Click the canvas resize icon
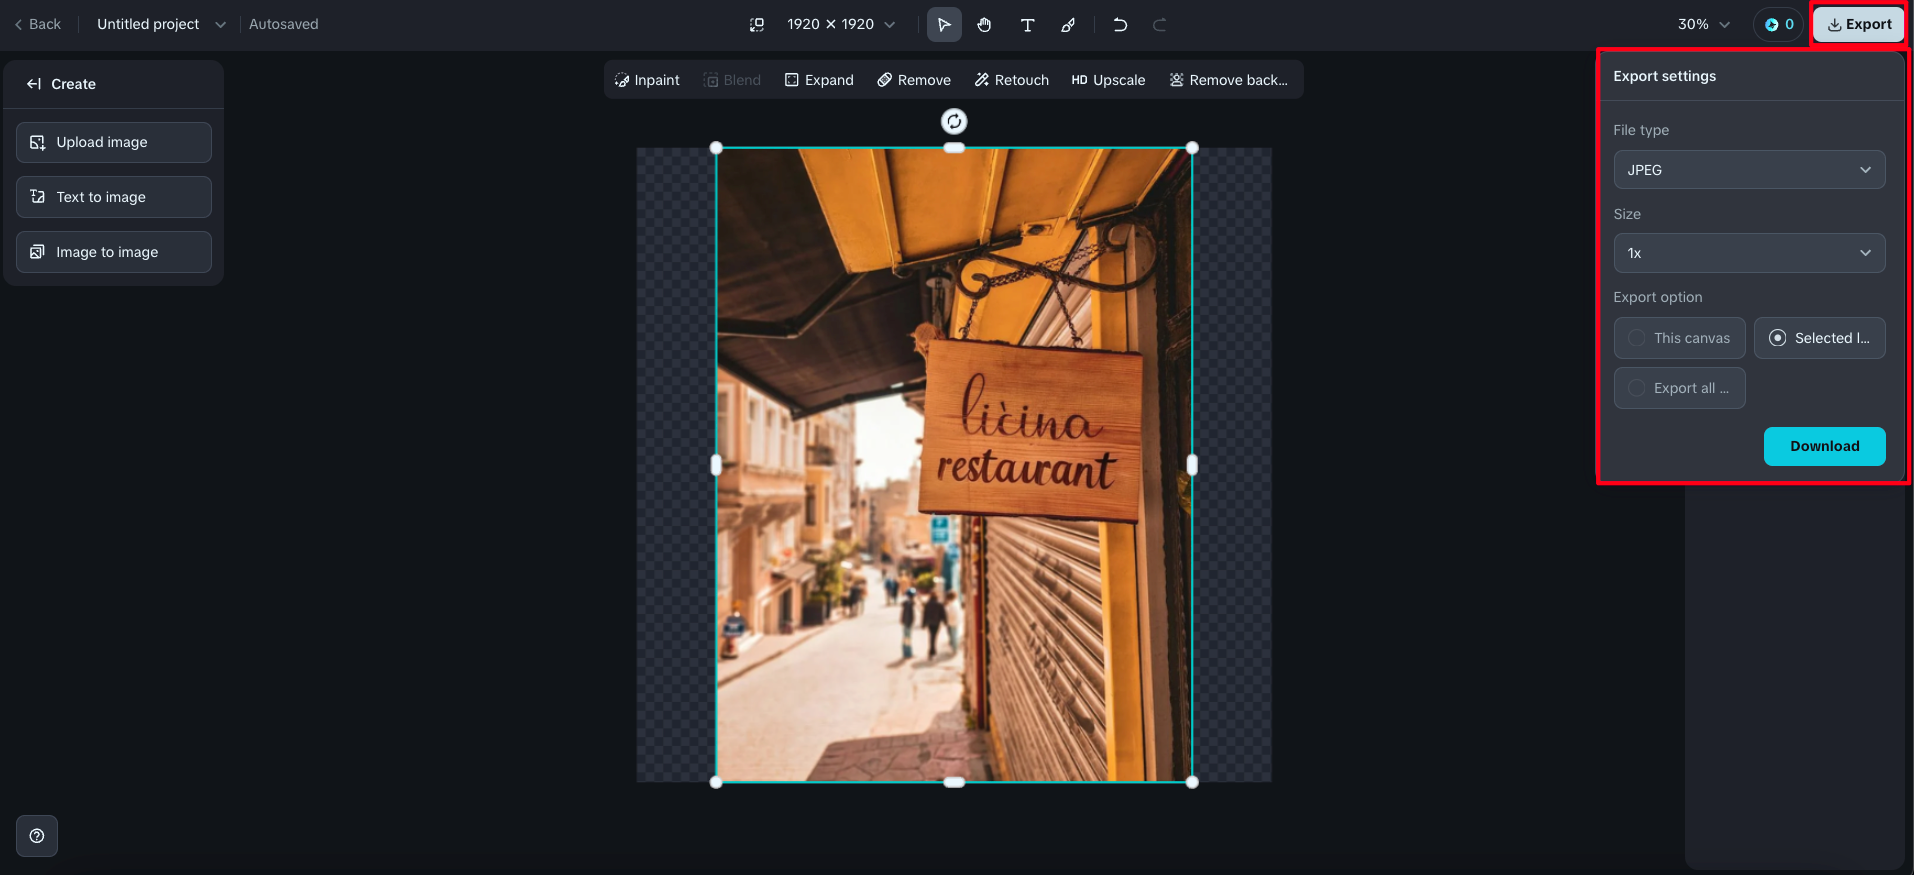1914x875 pixels. tap(757, 25)
